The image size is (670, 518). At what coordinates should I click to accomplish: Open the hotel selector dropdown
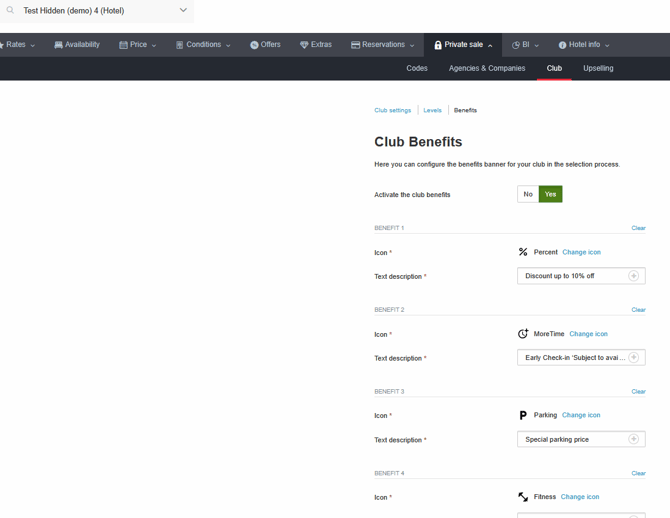pyautogui.click(x=183, y=10)
